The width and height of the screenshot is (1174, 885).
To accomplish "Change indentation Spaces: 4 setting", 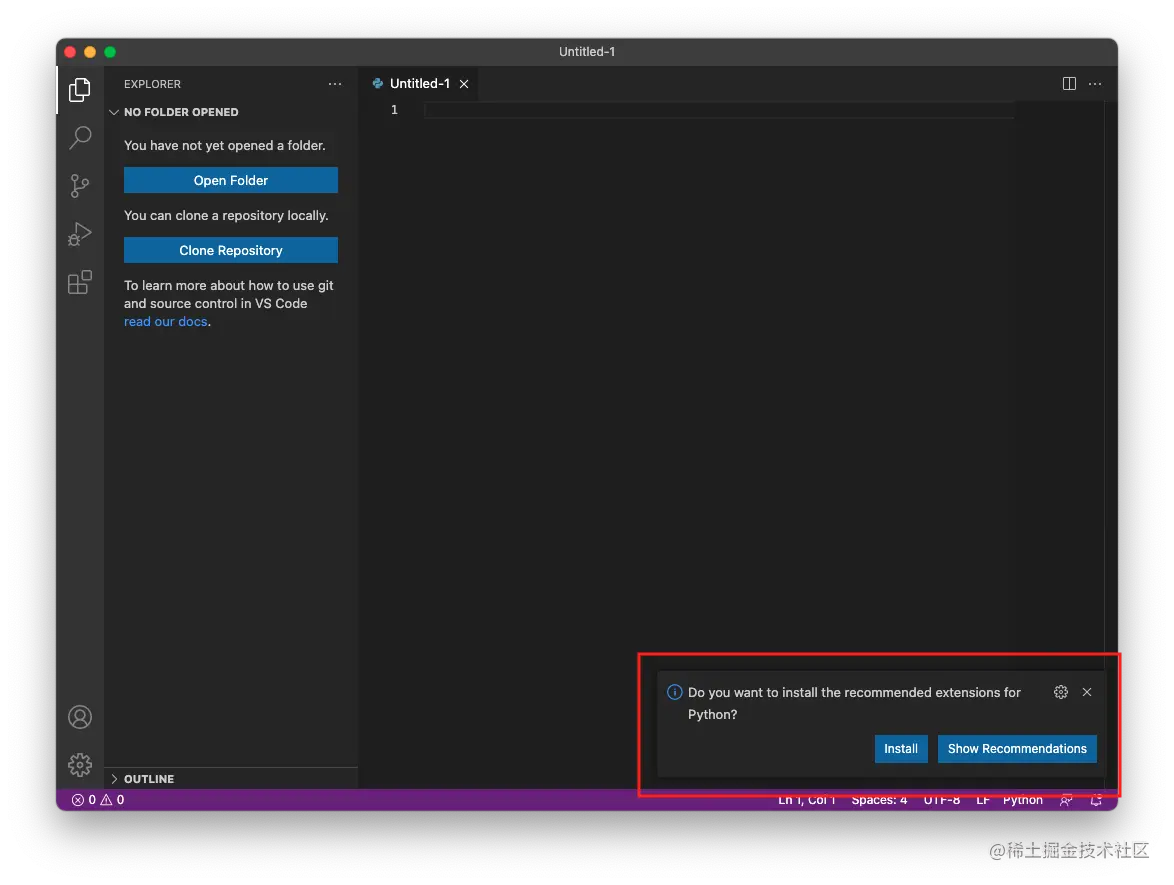I will [879, 800].
